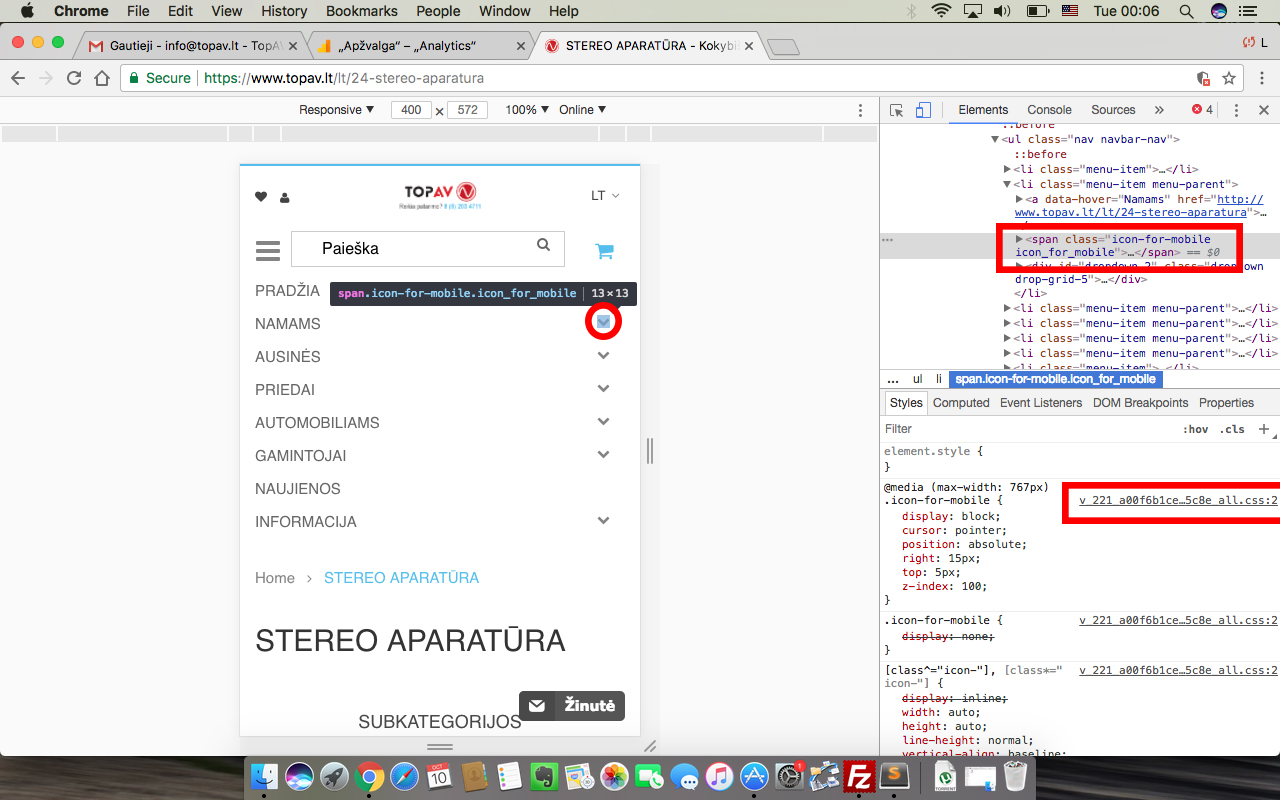Open the App Store from the Dock
This screenshot has width=1280, height=800.
pos(754,776)
